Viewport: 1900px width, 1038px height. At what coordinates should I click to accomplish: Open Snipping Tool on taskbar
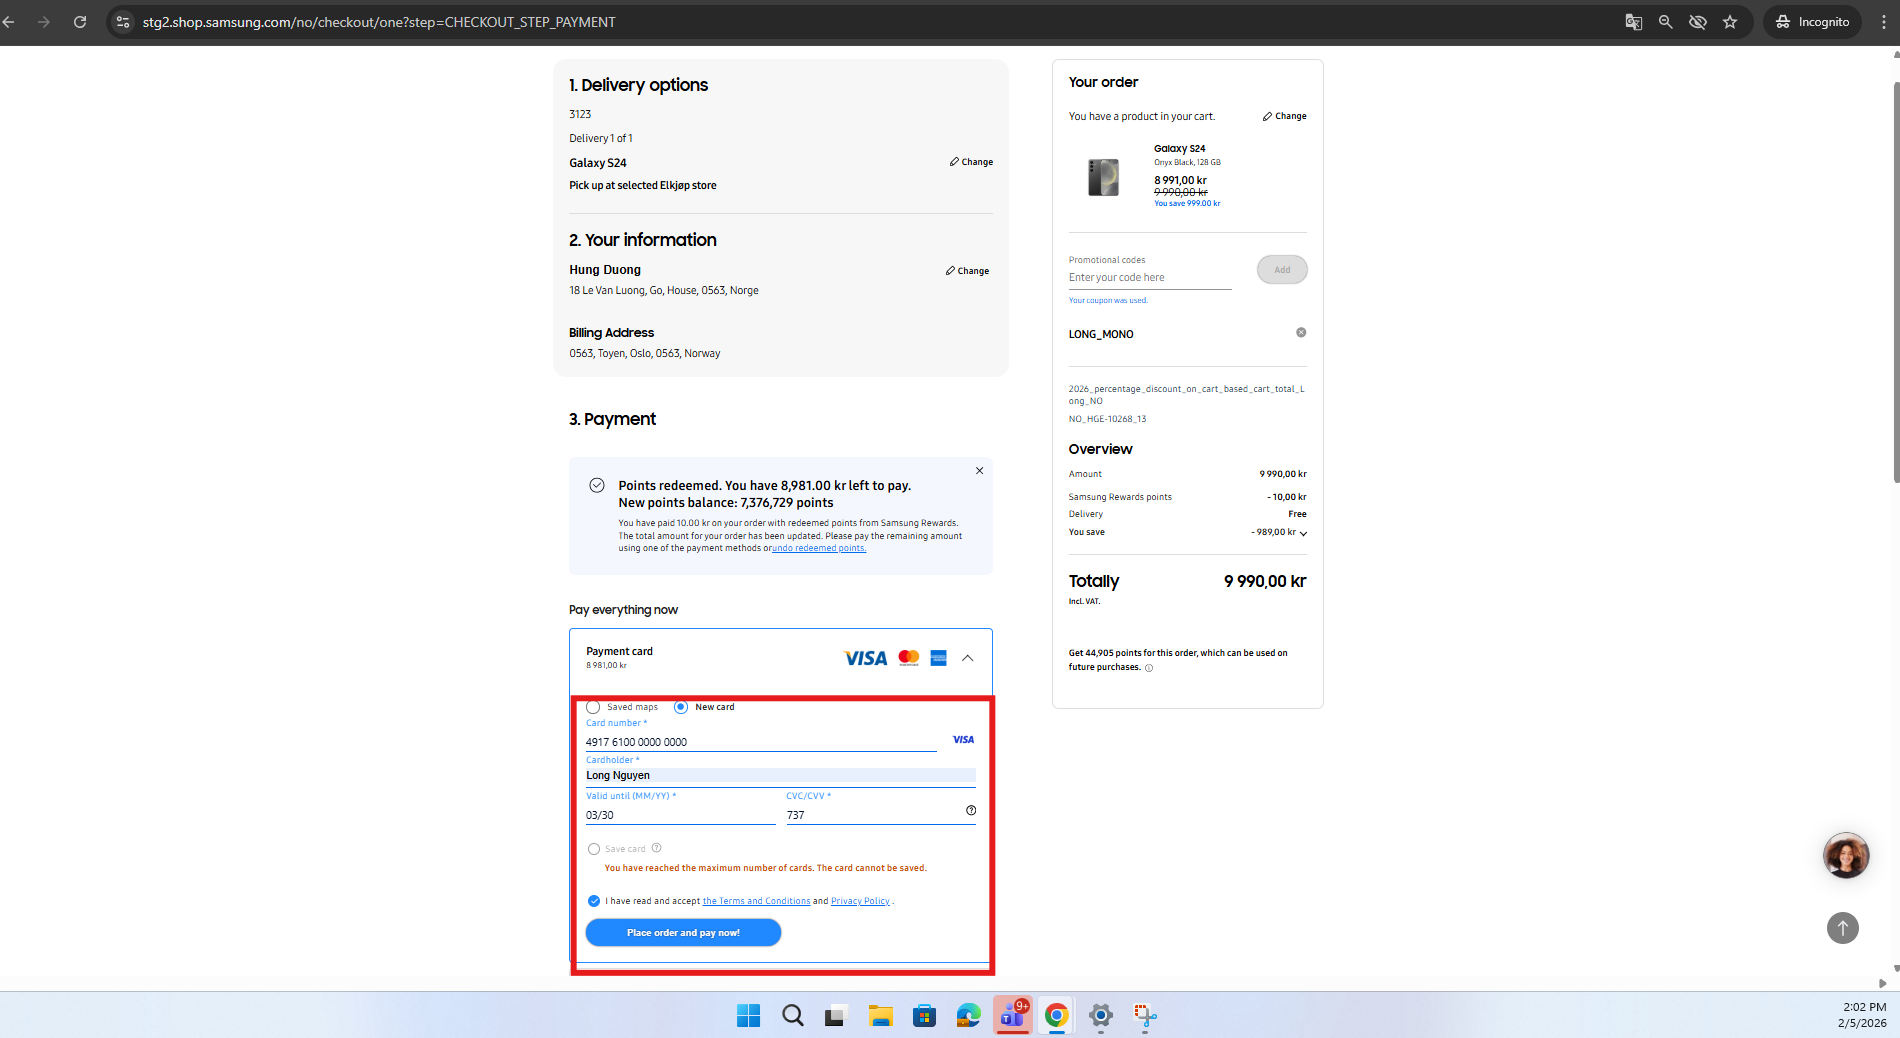pyautogui.click(x=1144, y=1016)
